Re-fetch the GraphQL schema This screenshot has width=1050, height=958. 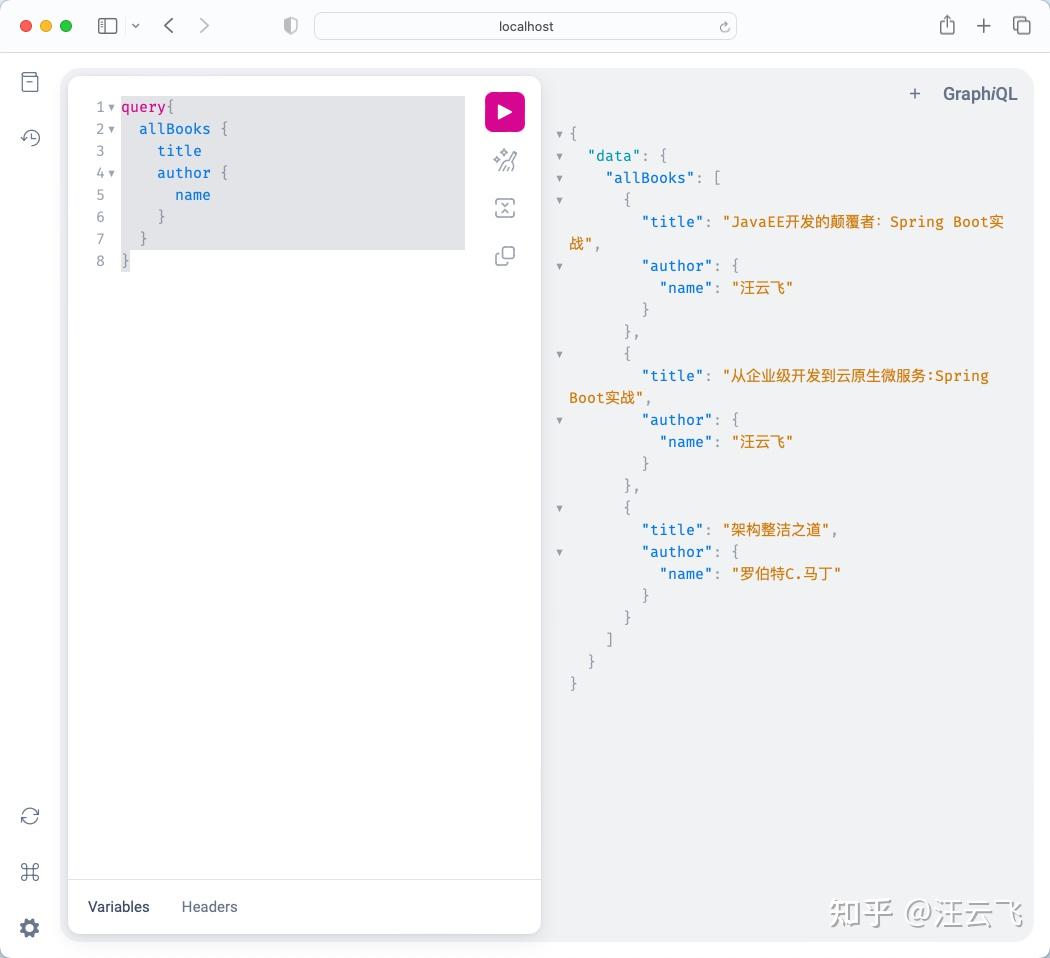click(x=30, y=816)
